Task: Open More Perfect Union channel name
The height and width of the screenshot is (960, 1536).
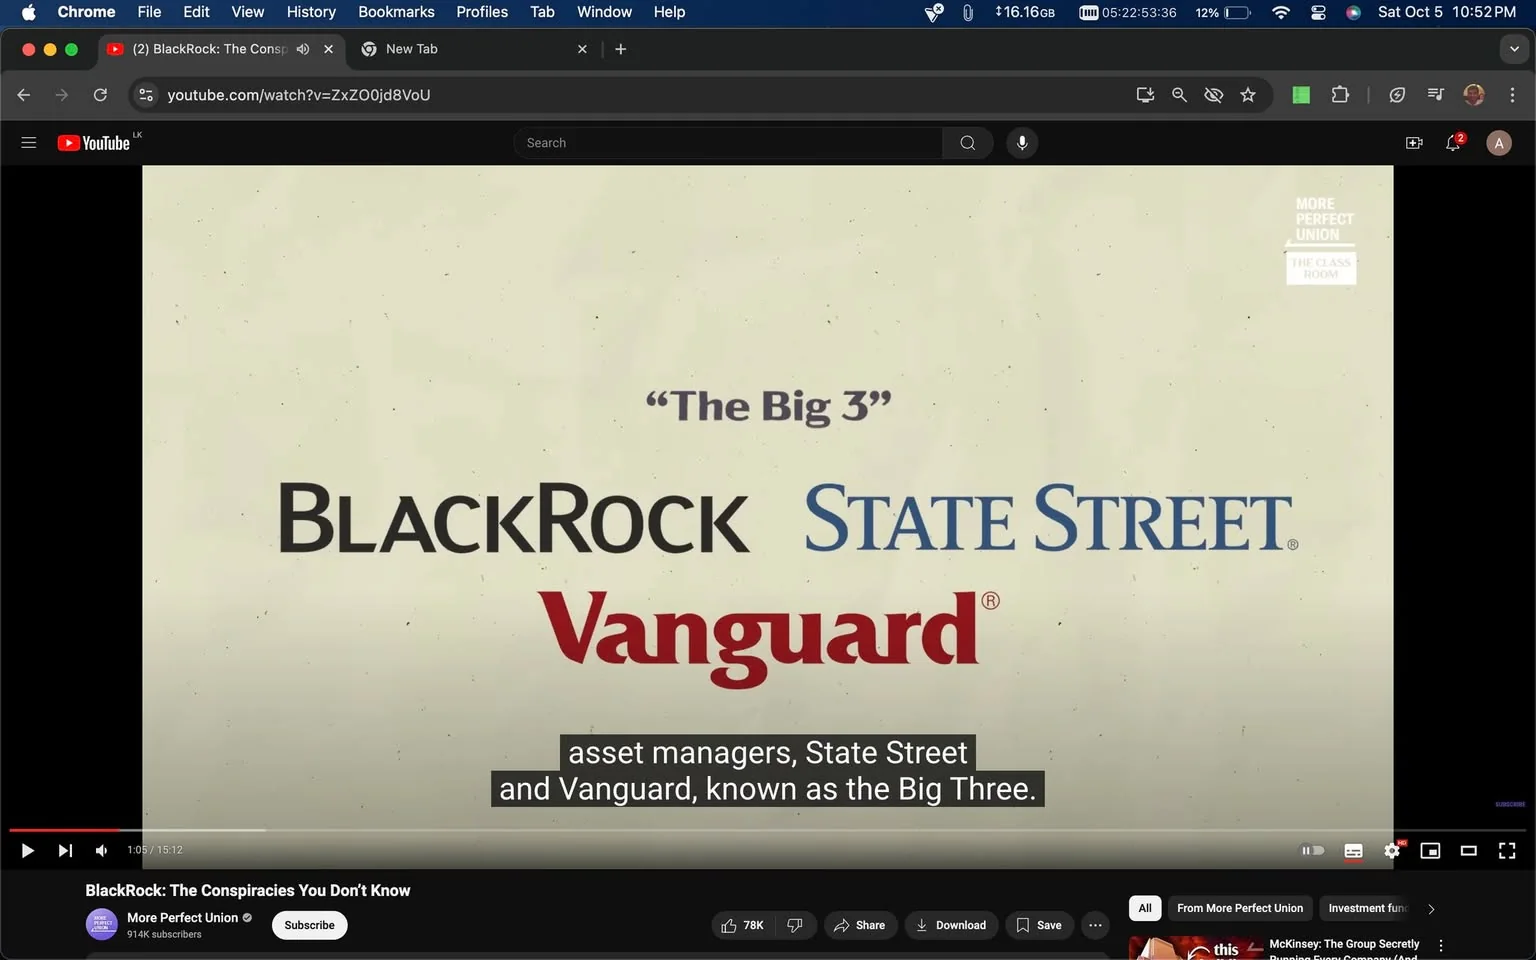Action: click(182, 917)
